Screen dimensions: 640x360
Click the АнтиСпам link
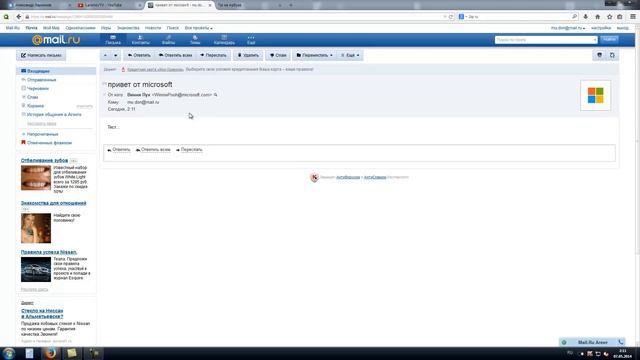[375, 177]
